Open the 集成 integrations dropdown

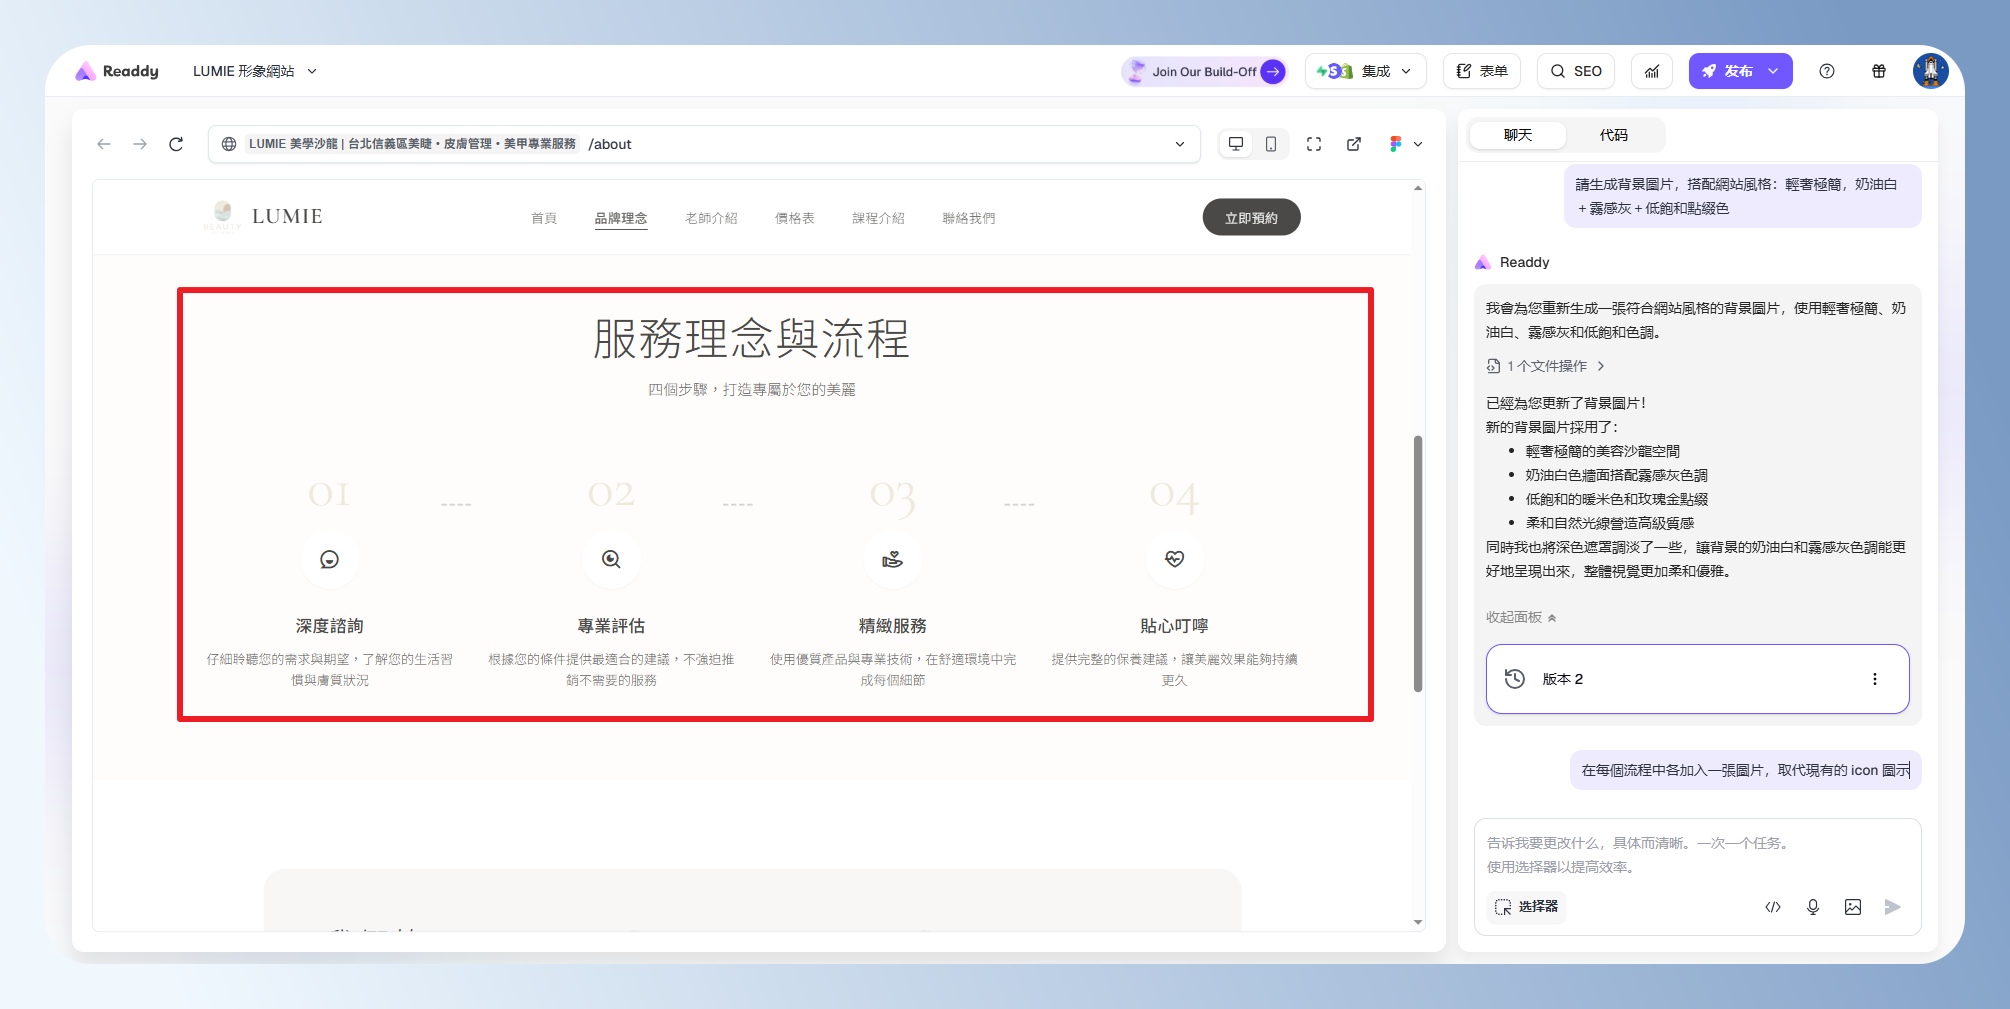point(1365,71)
